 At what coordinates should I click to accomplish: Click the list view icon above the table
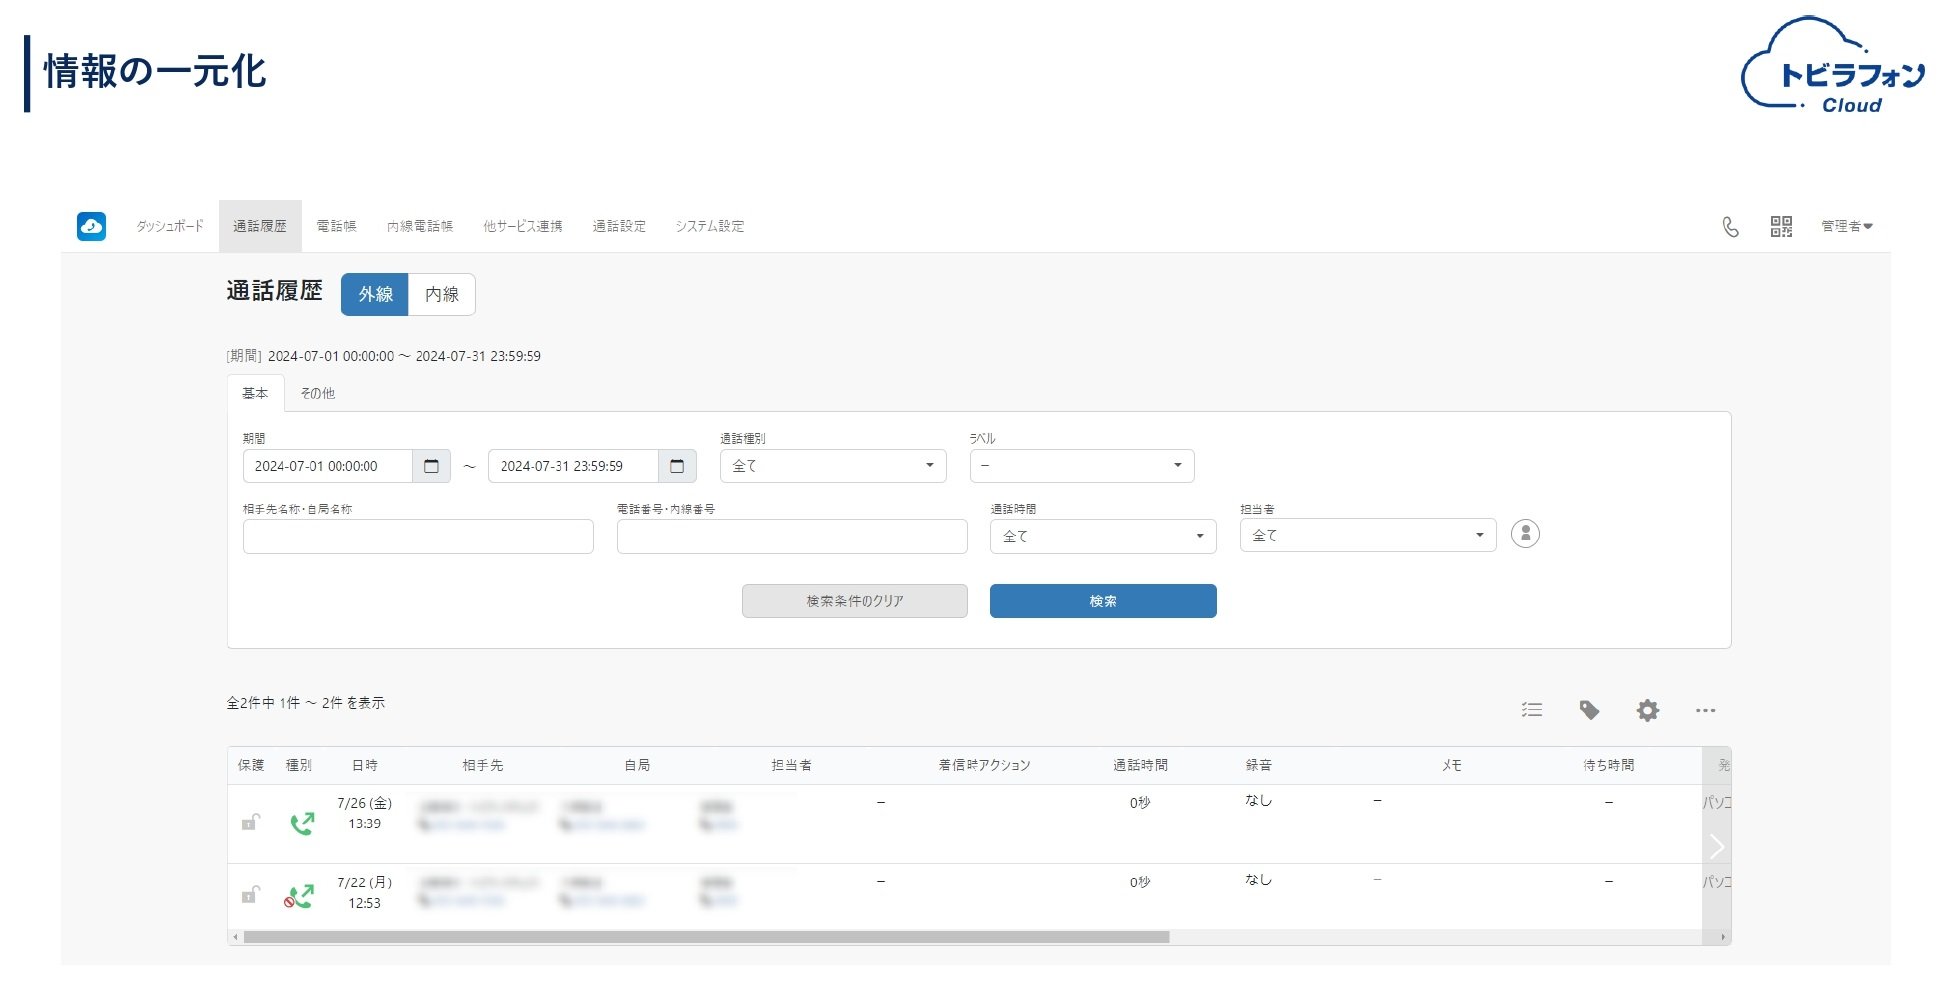(x=1532, y=710)
